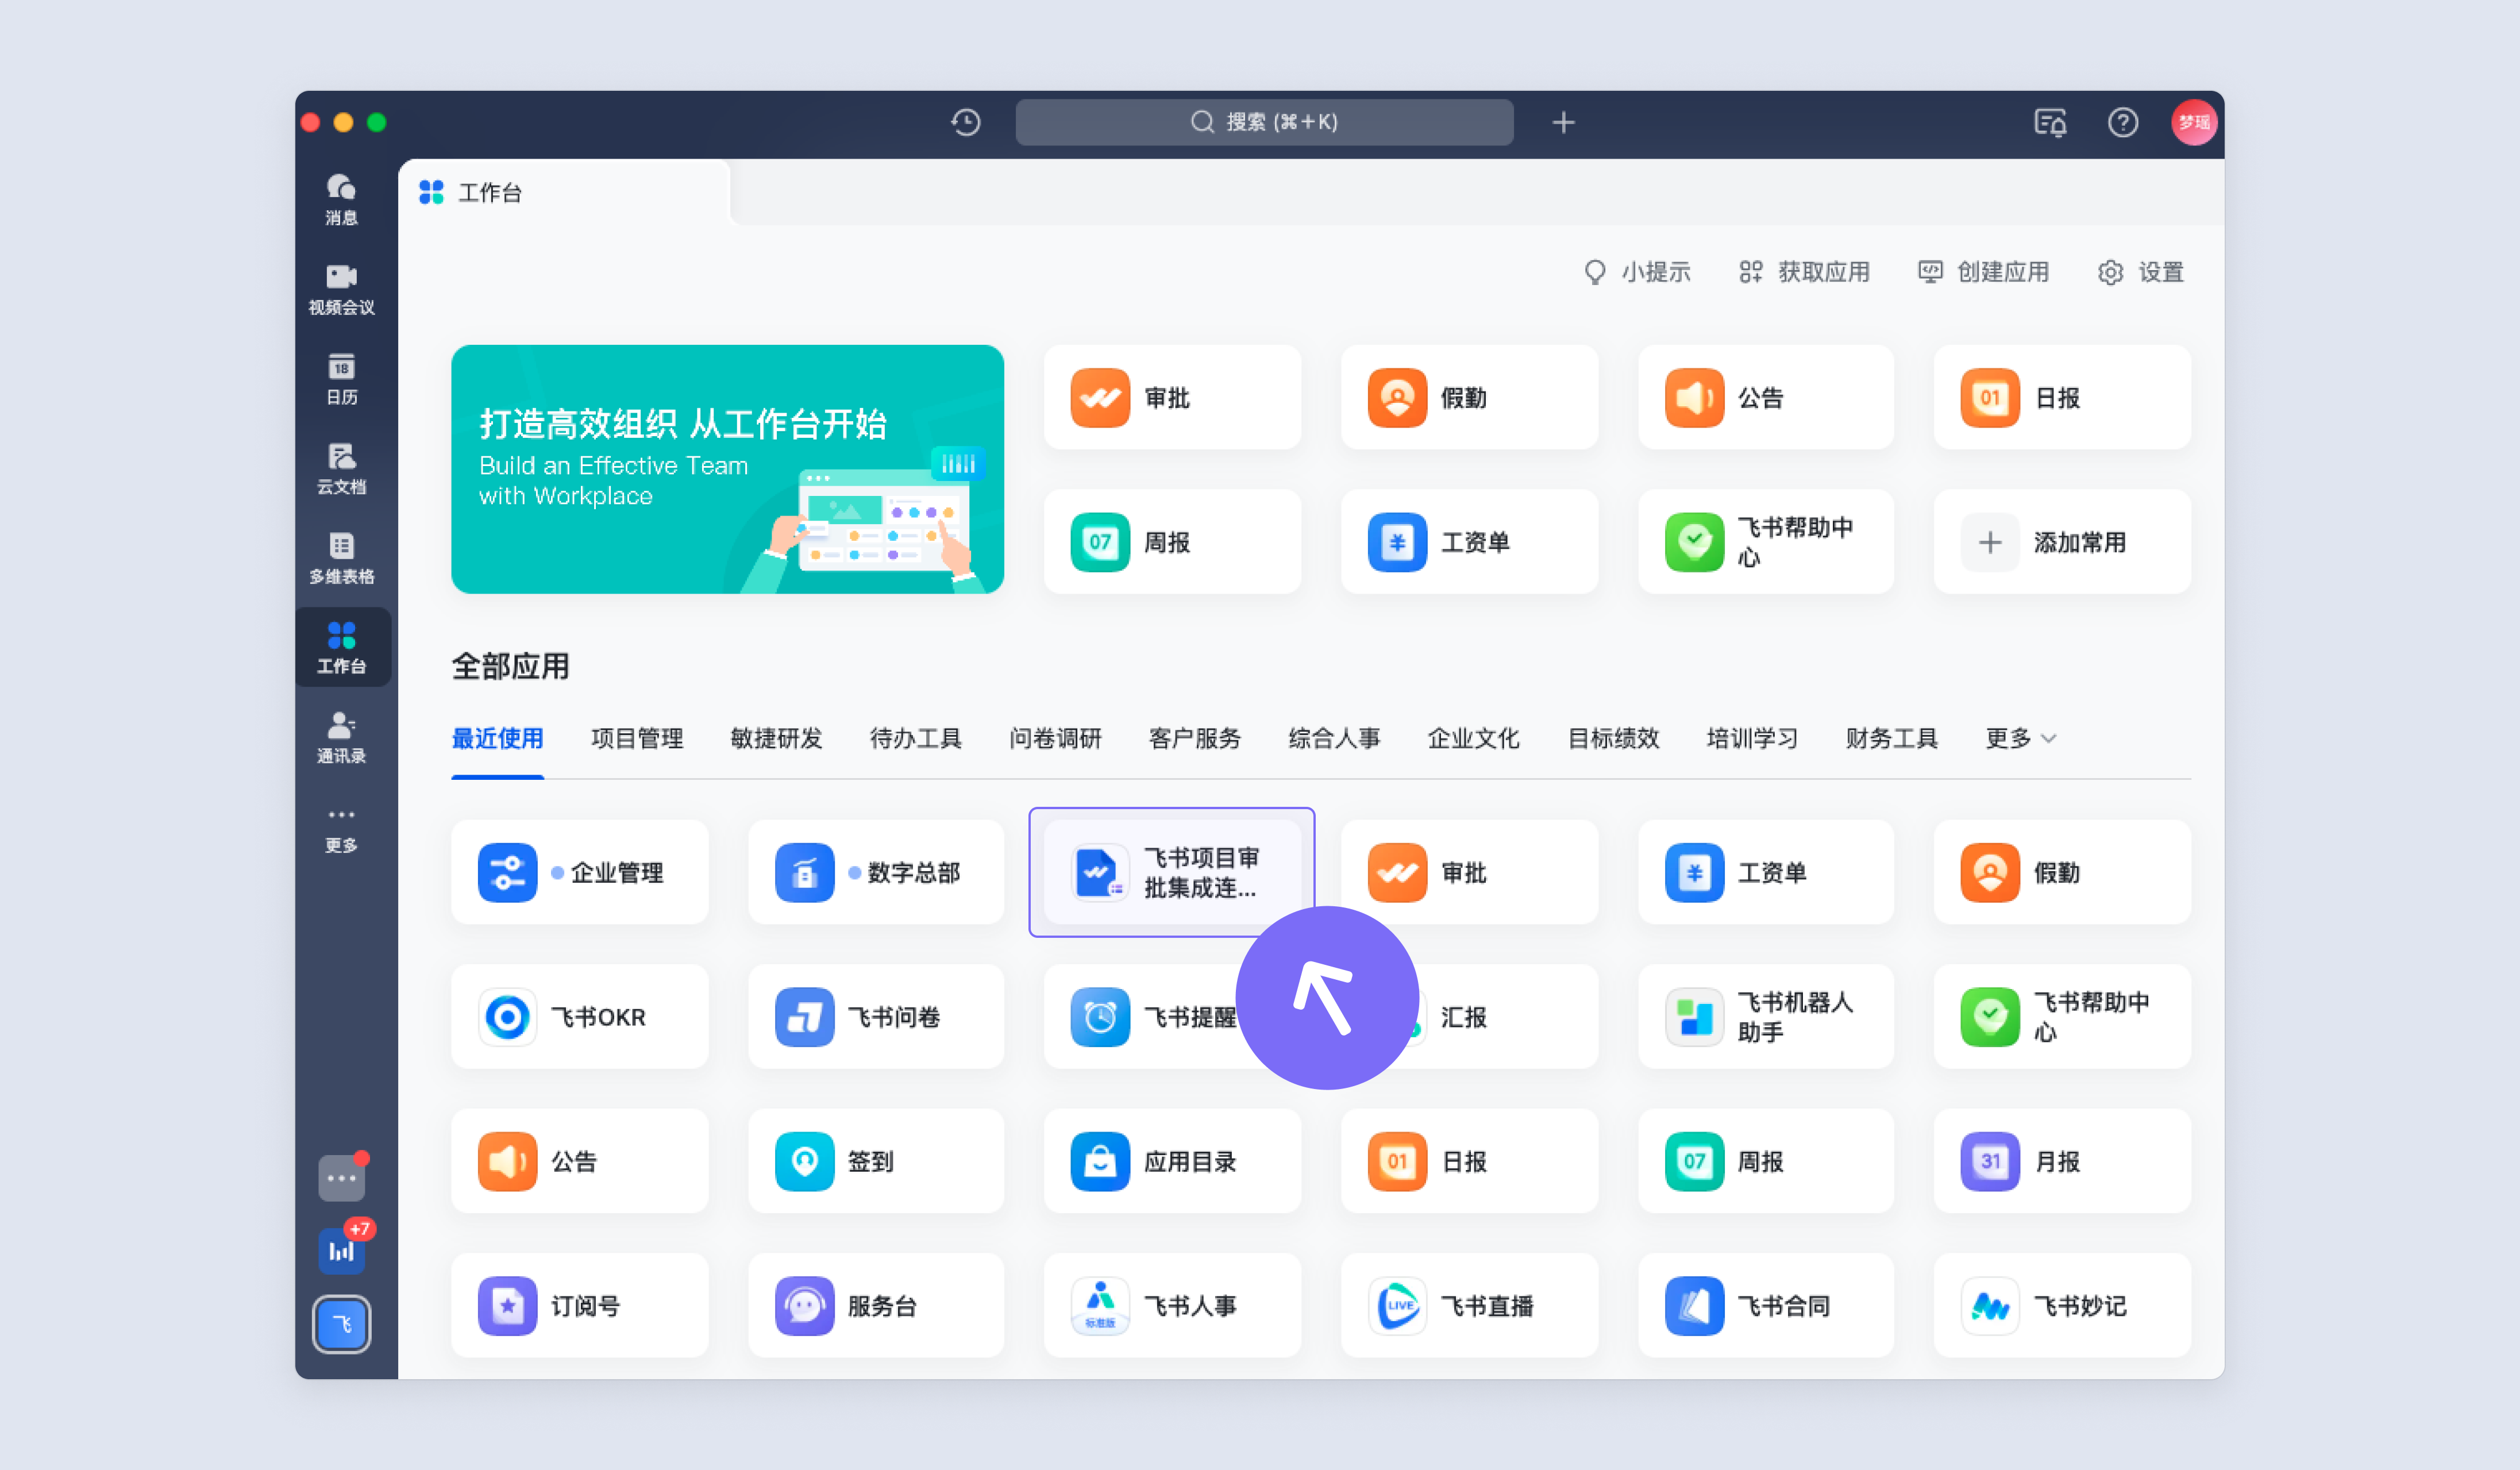
Task: Click the workplace promo banner
Action: [727, 469]
